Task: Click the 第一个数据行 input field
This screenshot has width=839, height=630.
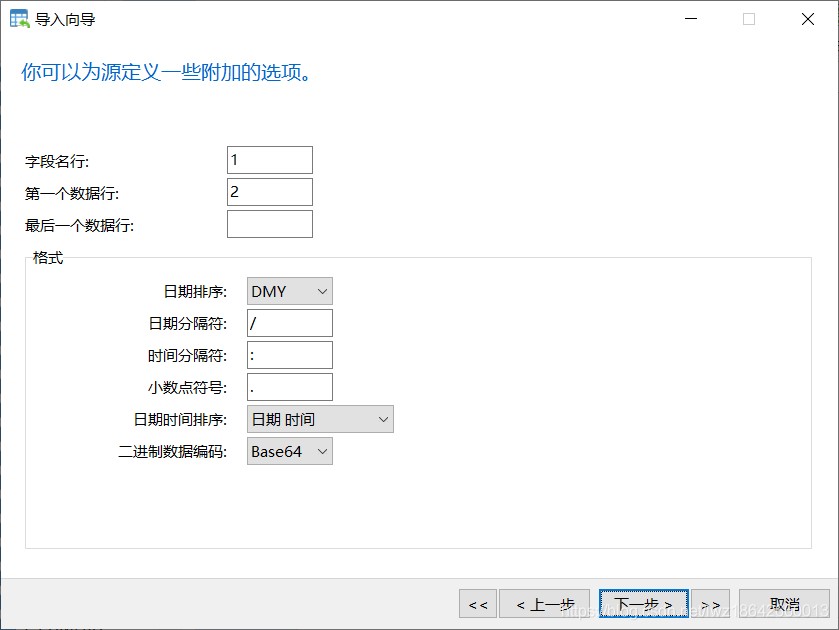Action: (x=270, y=192)
